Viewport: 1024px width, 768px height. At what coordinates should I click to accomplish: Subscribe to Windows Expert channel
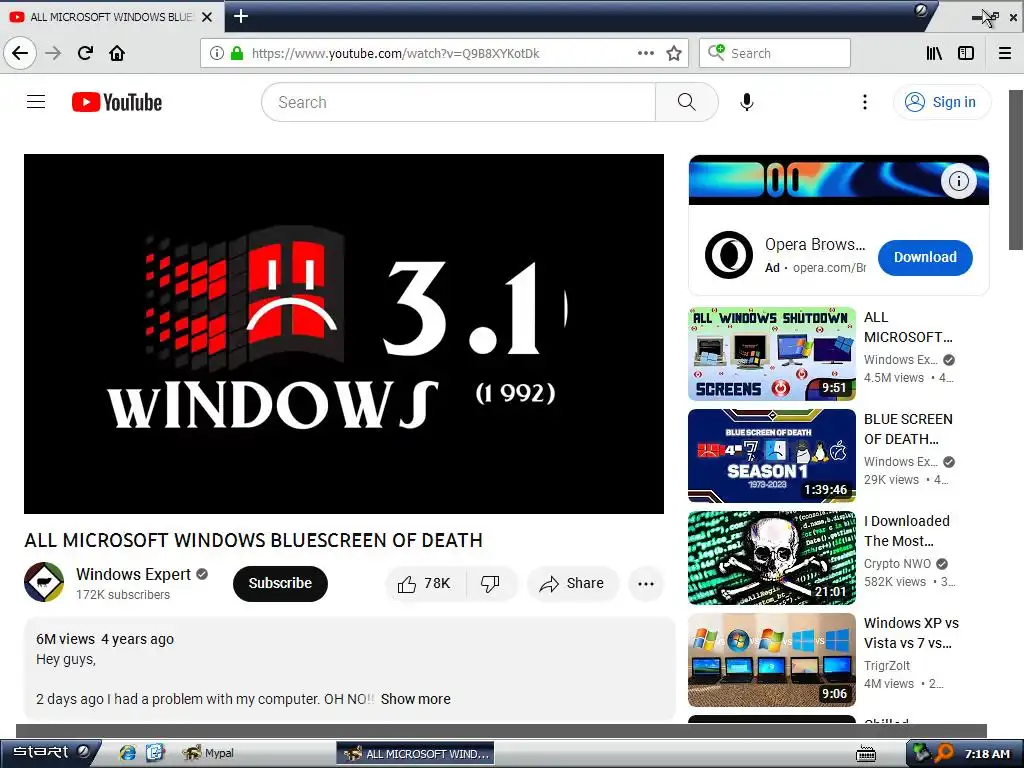(x=280, y=583)
